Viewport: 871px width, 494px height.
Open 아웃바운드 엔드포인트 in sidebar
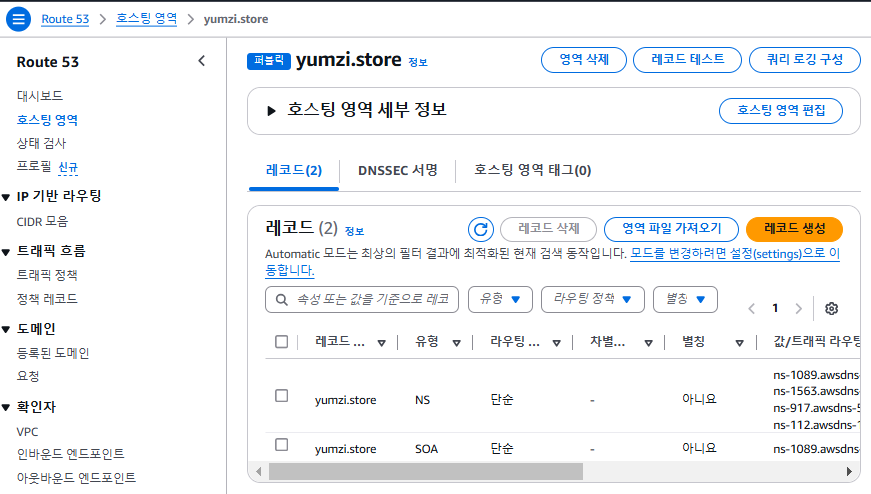[x=76, y=478]
